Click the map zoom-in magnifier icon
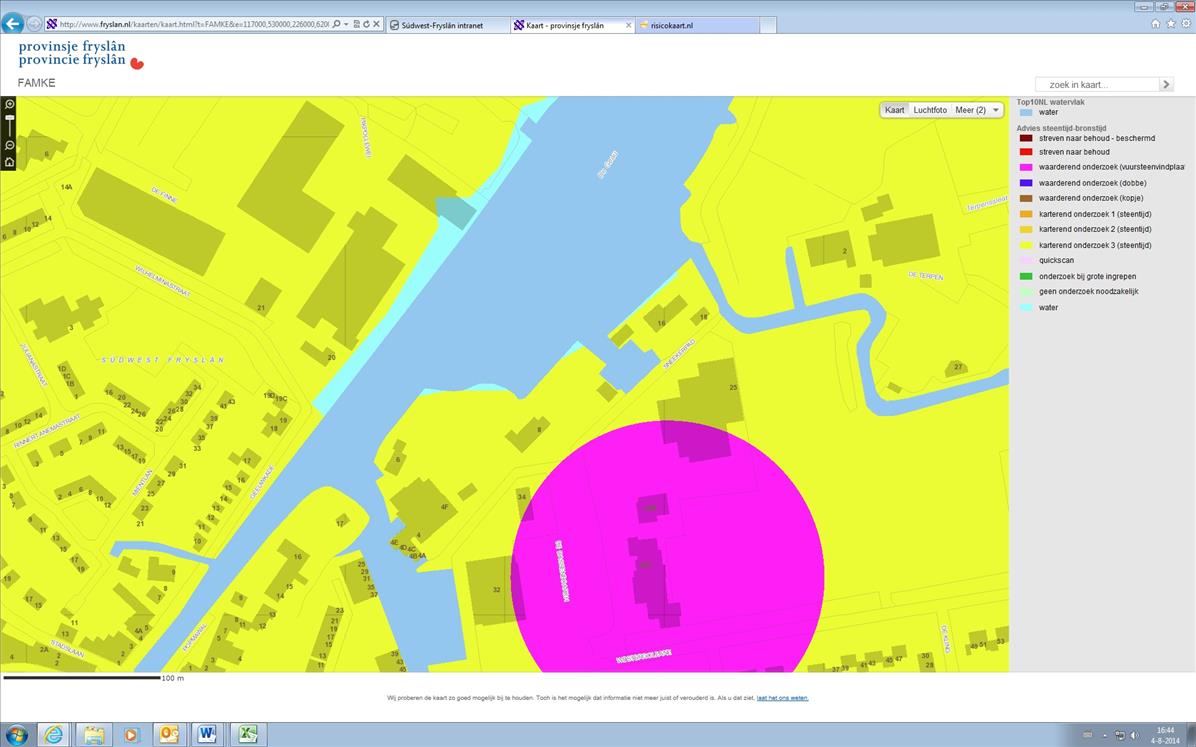The width and height of the screenshot is (1196, 747). (x=9, y=104)
